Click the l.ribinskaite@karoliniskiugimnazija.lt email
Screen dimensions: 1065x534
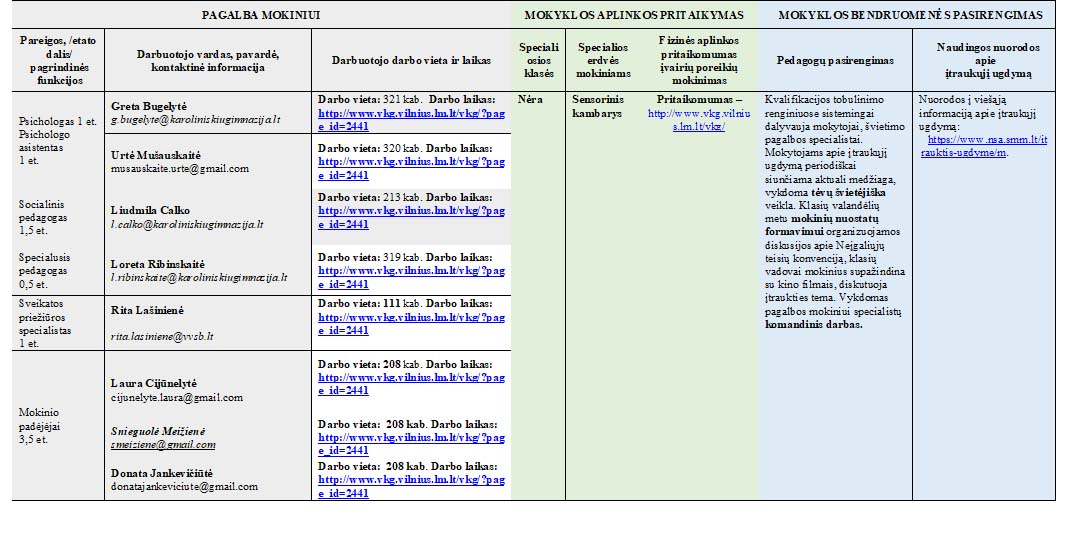point(198,277)
